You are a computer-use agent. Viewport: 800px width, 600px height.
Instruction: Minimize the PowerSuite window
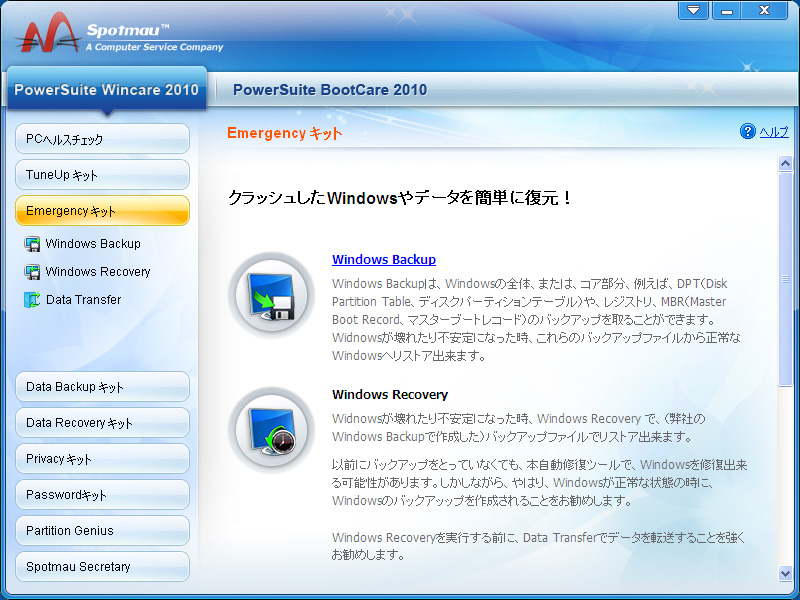[727, 10]
